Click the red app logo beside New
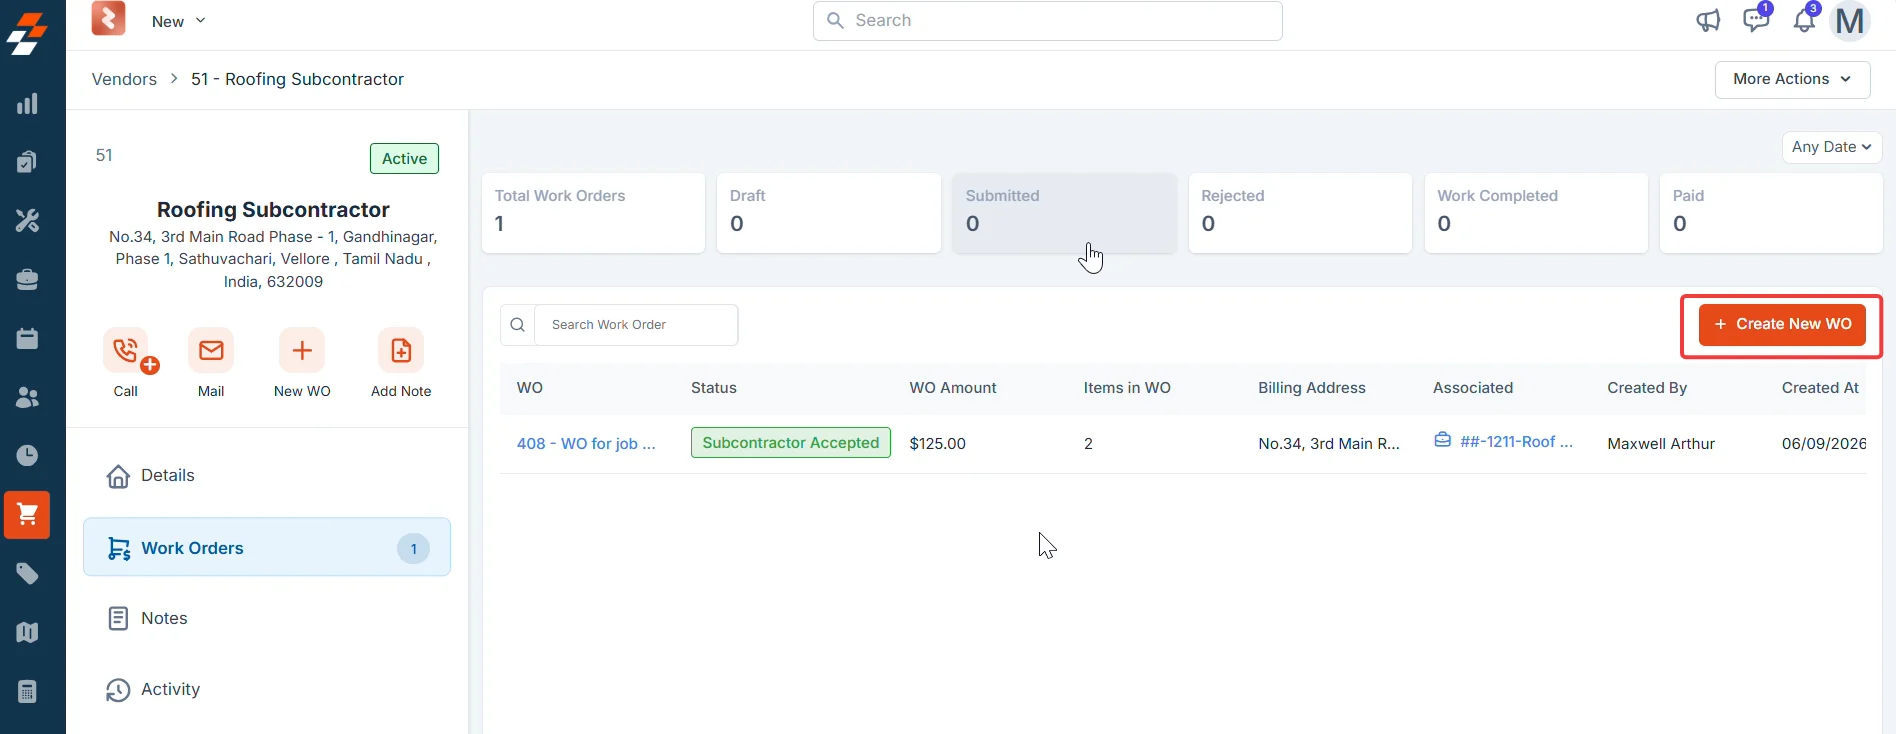 [108, 18]
